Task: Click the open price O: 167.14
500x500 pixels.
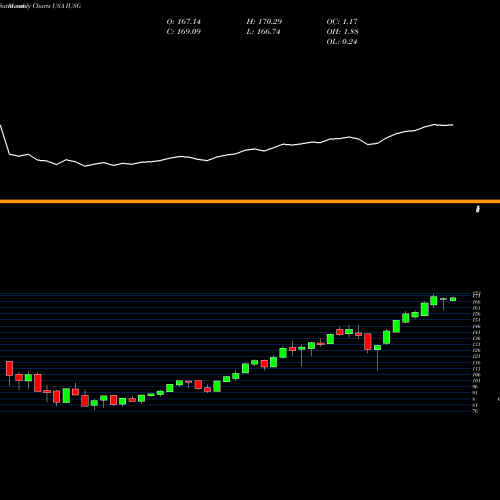Action: point(184,22)
